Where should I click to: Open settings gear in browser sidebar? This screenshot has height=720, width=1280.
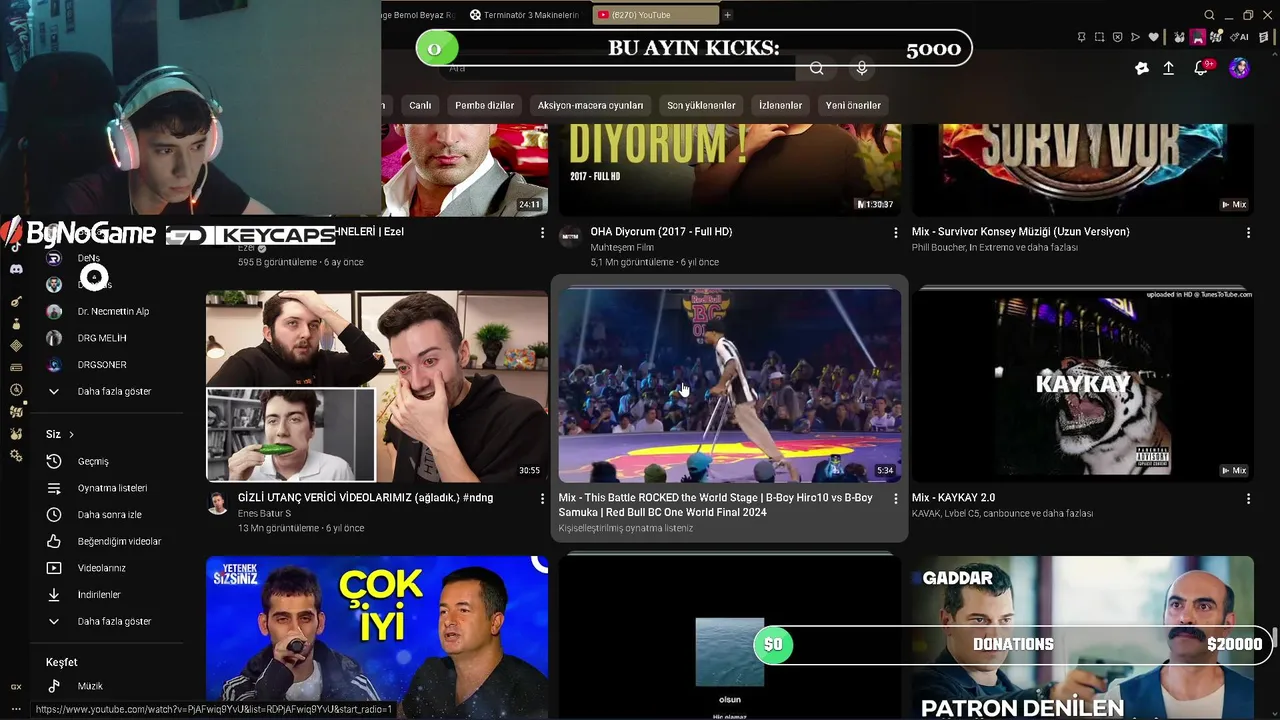(16, 456)
